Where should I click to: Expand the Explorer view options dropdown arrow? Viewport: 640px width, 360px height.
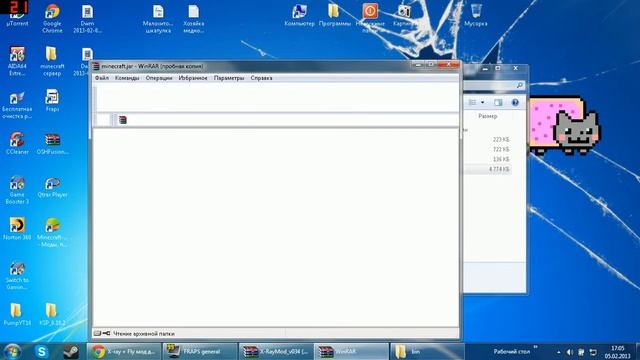482,102
